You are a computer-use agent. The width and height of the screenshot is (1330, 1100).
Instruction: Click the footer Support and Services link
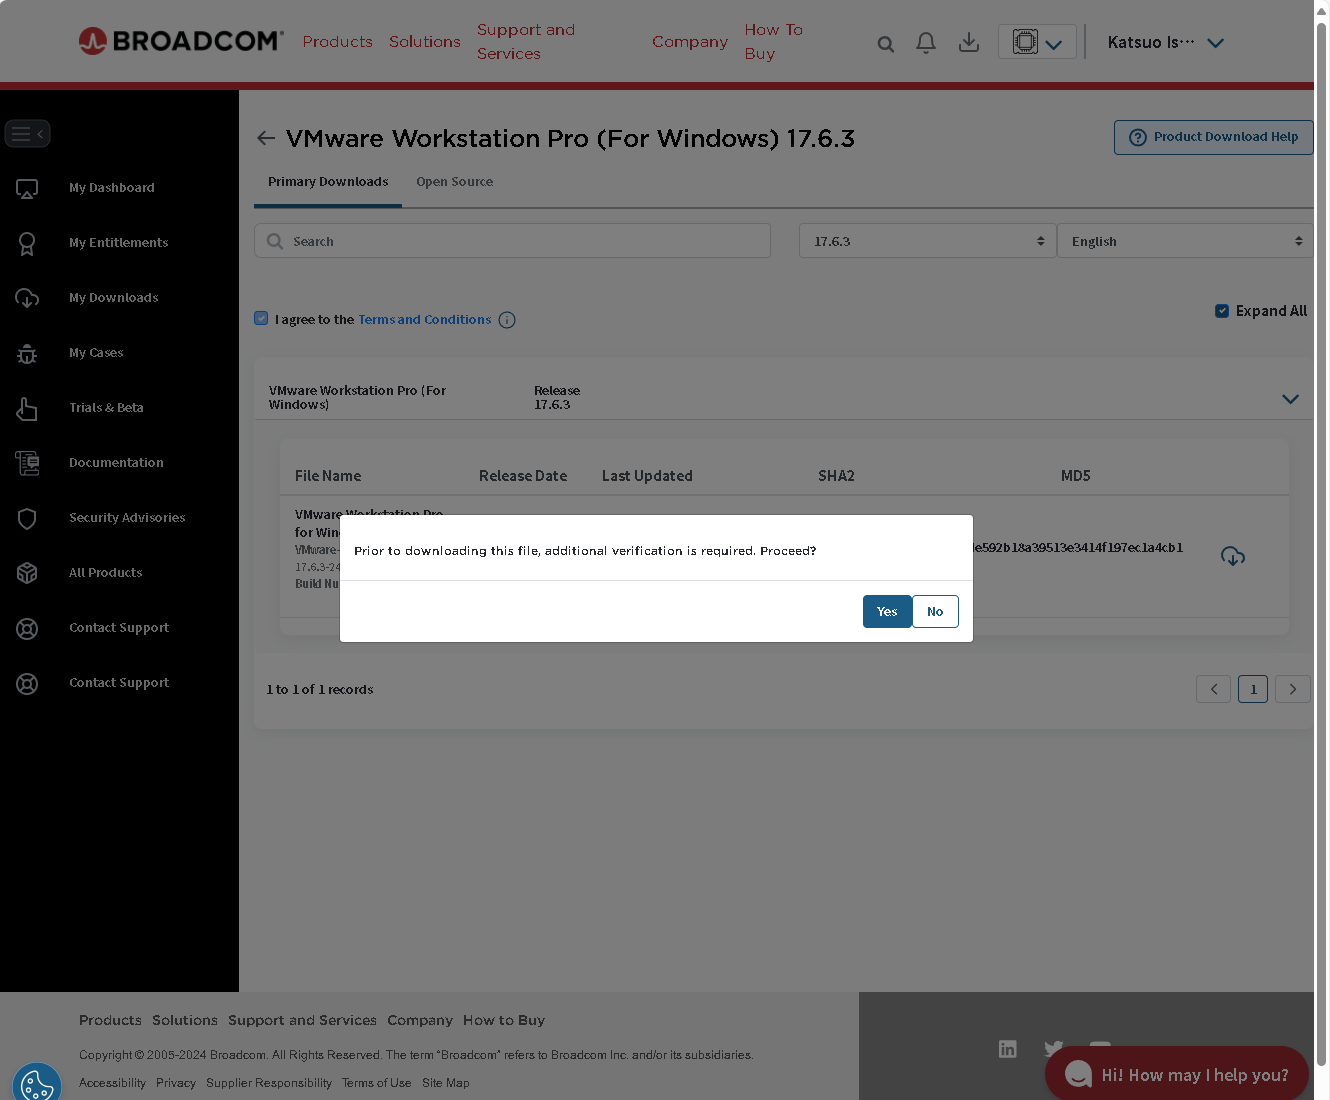(x=302, y=1021)
